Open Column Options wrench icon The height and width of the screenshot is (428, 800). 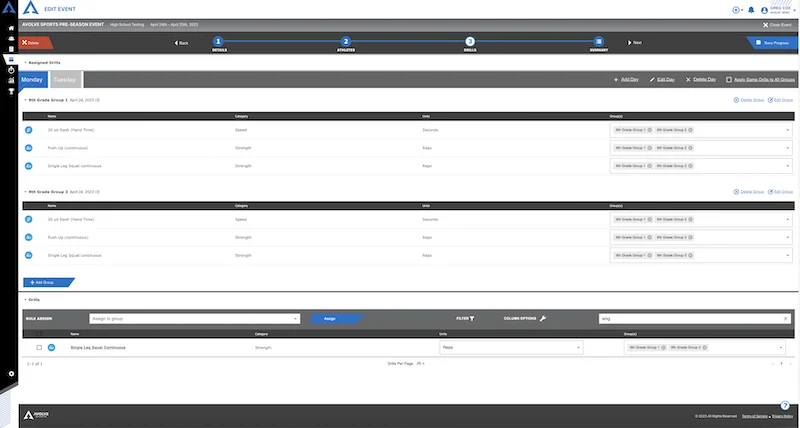click(x=543, y=318)
